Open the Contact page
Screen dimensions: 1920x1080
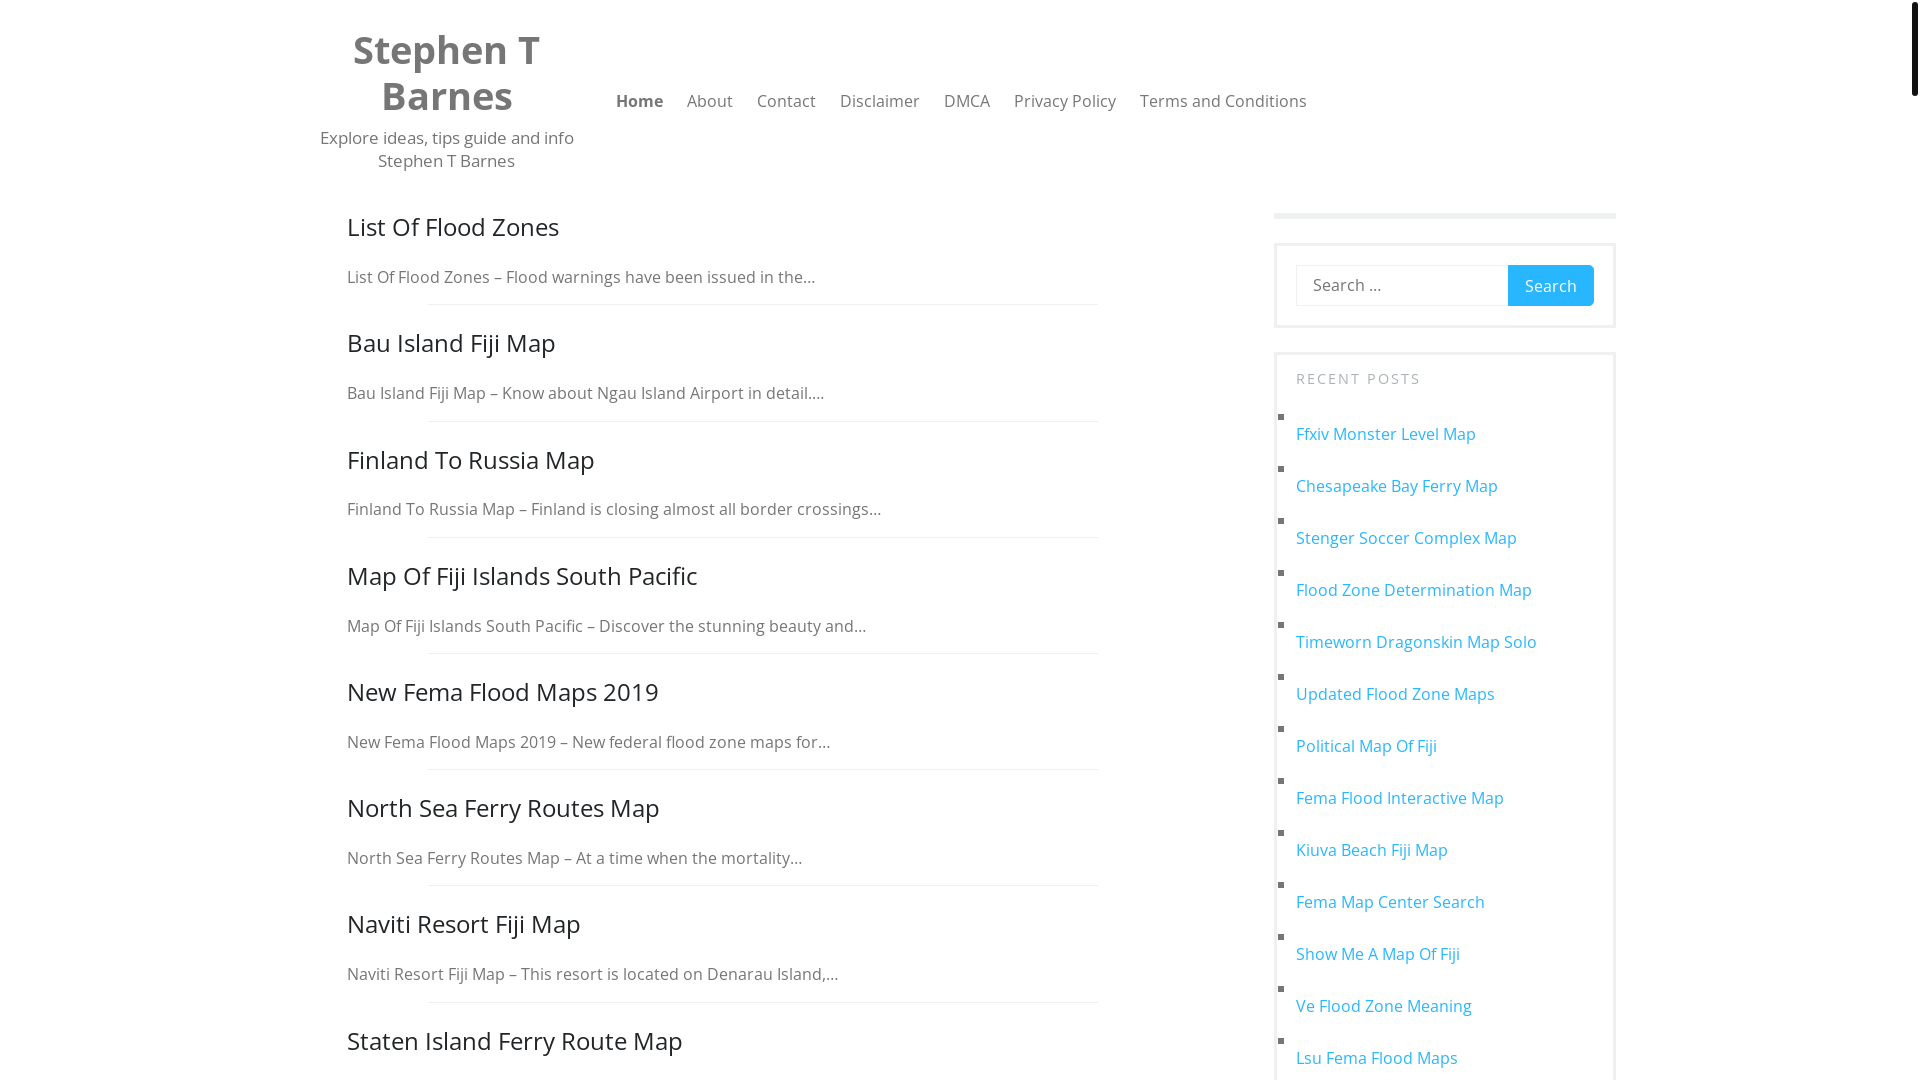coord(786,101)
